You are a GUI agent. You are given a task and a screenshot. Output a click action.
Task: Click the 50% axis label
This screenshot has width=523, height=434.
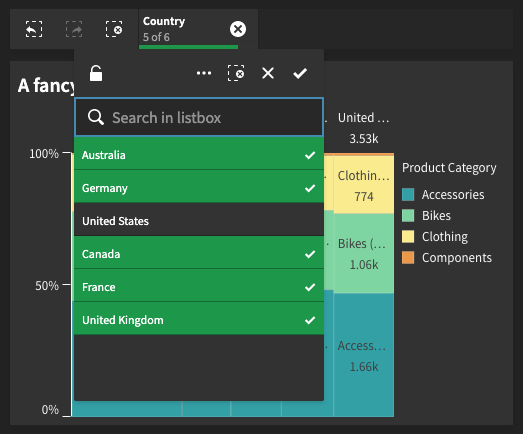coord(47,286)
